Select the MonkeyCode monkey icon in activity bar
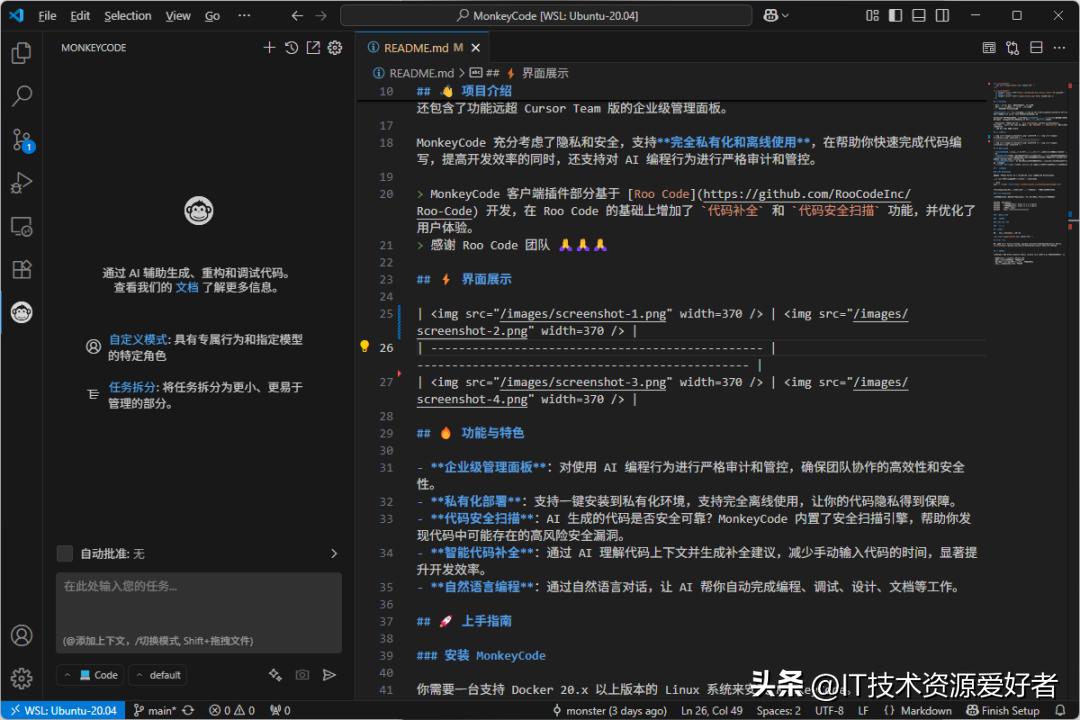Image resolution: width=1080 pixels, height=720 pixels. pyautogui.click(x=22, y=312)
